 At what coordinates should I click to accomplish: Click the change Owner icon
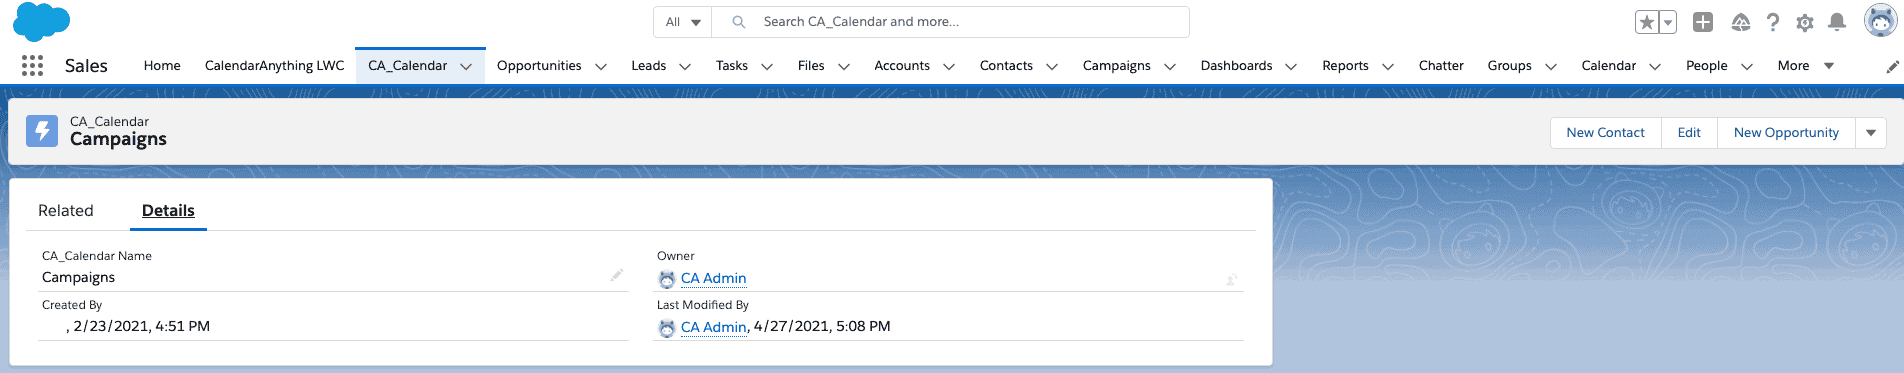[1232, 280]
